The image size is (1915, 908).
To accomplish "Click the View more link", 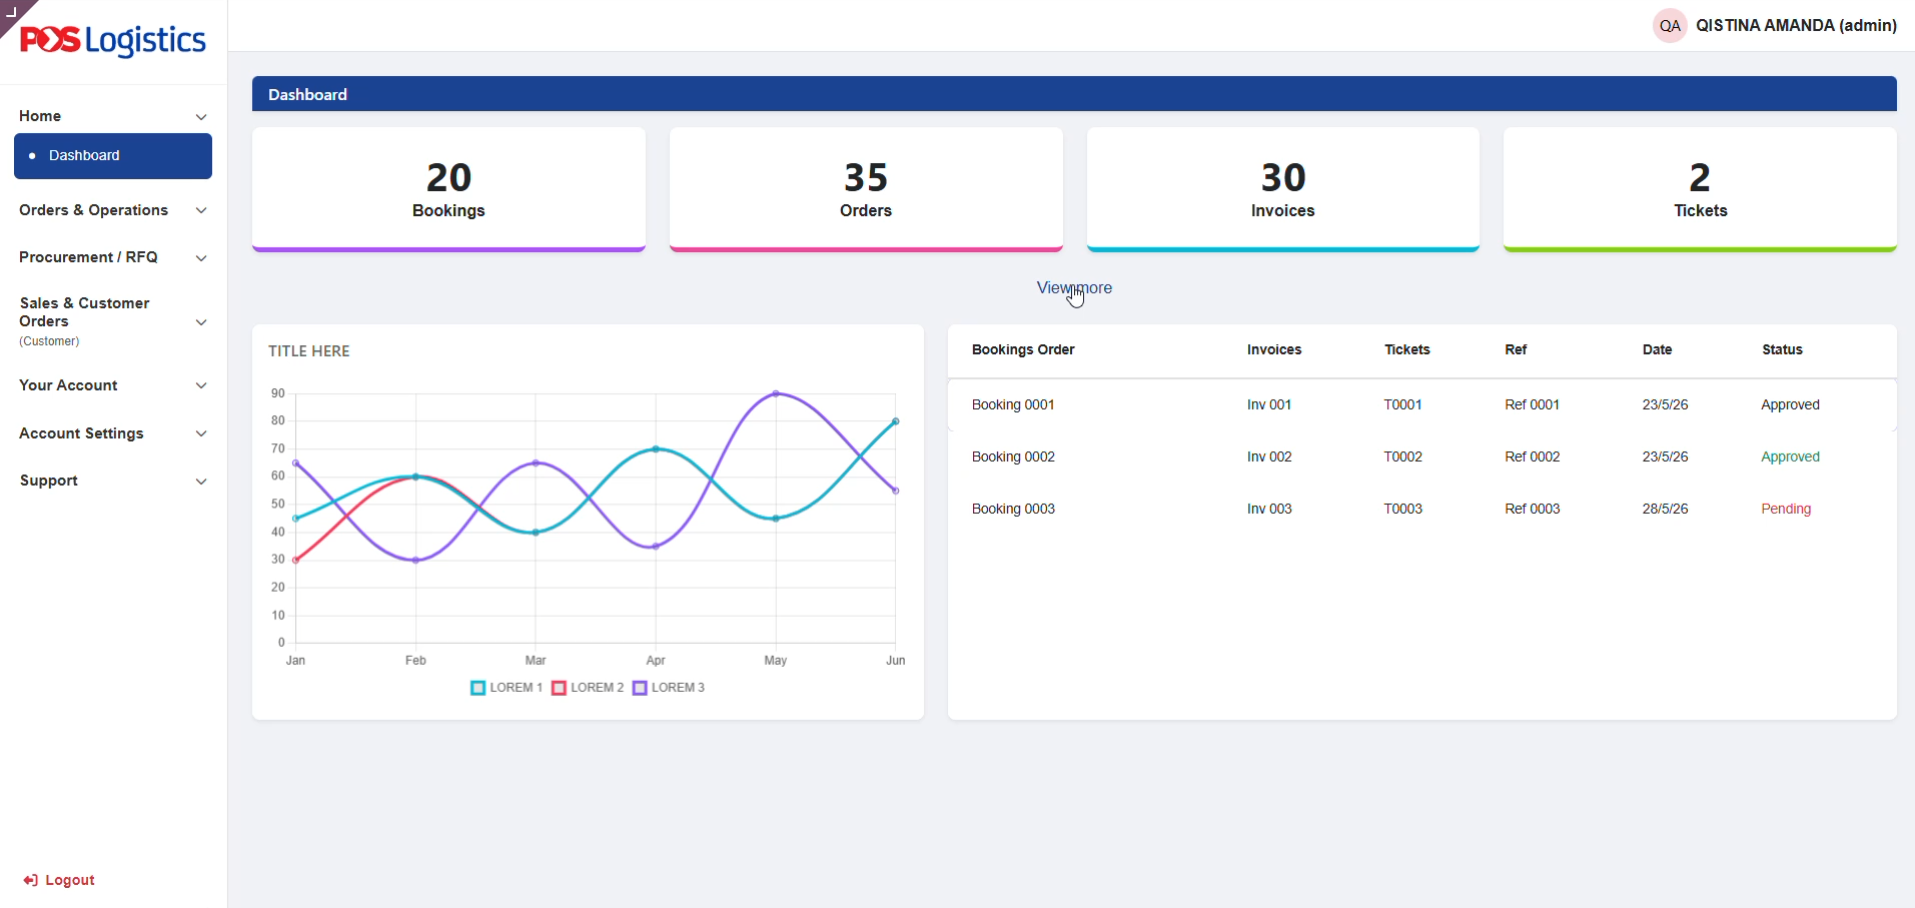I will coord(1074,288).
